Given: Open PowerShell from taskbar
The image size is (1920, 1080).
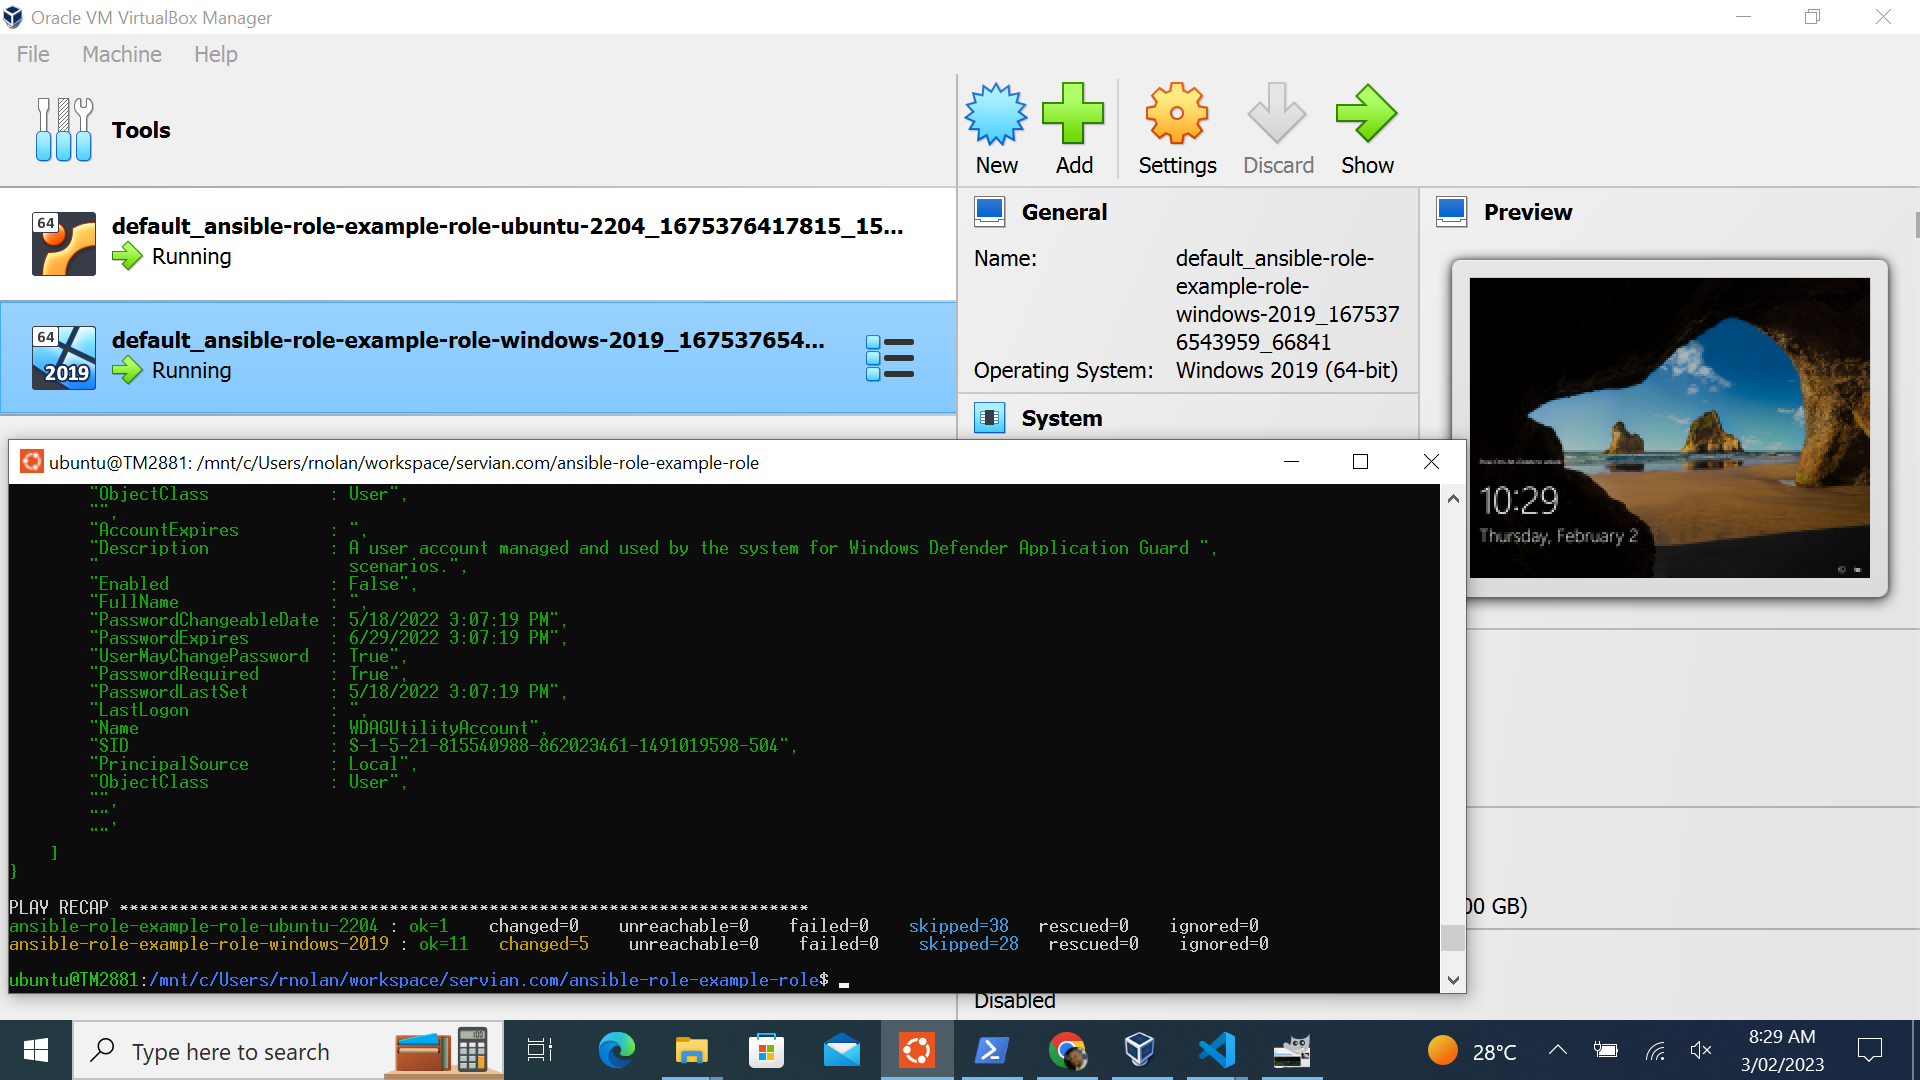Looking at the screenshot, I should click(991, 1050).
